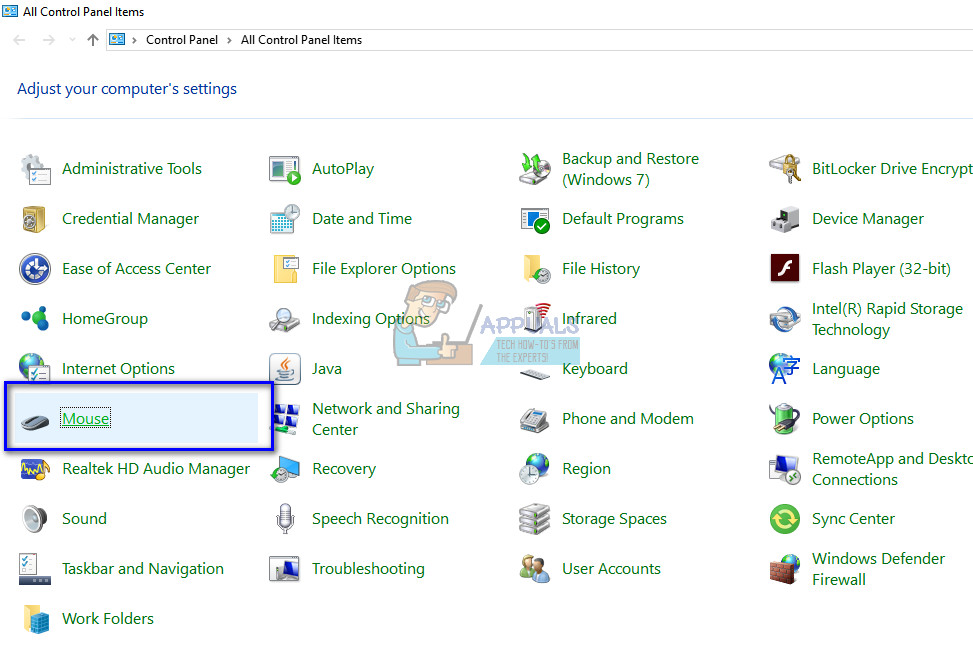This screenshot has height=645, width=973.
Task: Open the Infrared link
Action: (589, 319)
